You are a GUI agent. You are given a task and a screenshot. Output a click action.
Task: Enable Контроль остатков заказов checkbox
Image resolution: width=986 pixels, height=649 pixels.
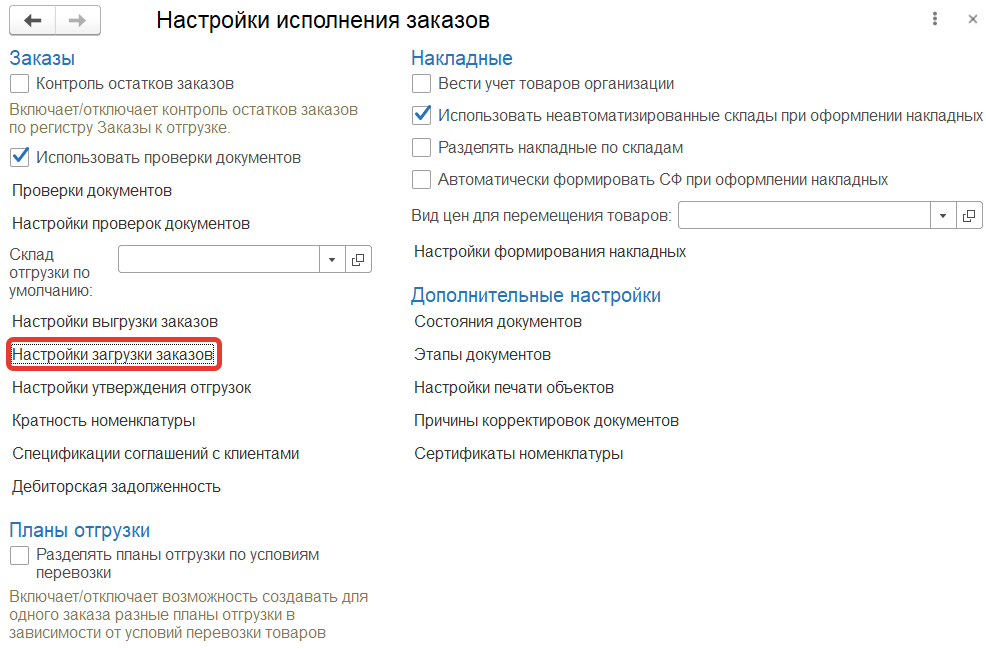coord(19,84)
